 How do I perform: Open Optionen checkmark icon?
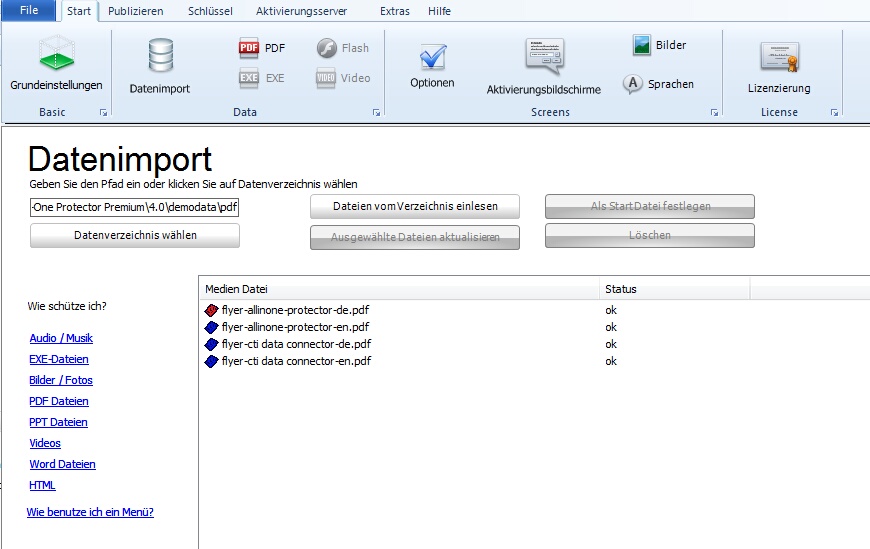432,57
